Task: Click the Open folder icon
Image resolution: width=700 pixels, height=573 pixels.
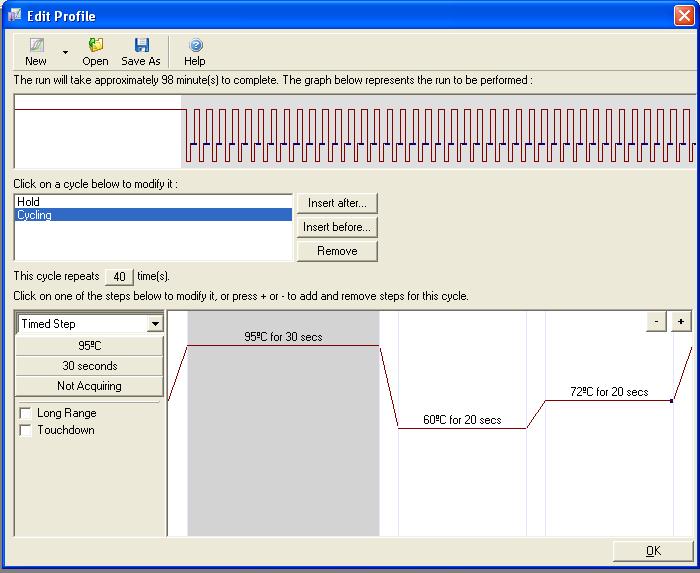Action: pyautogui.click(x=96, y=45)
